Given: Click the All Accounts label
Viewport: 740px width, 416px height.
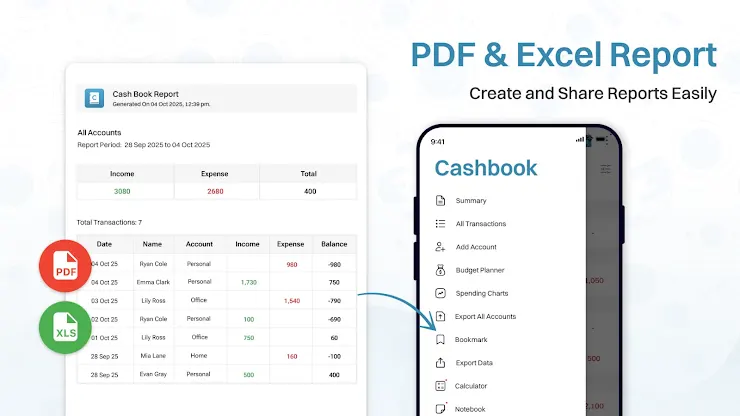Looking at the screenshot, I should 99,133.
